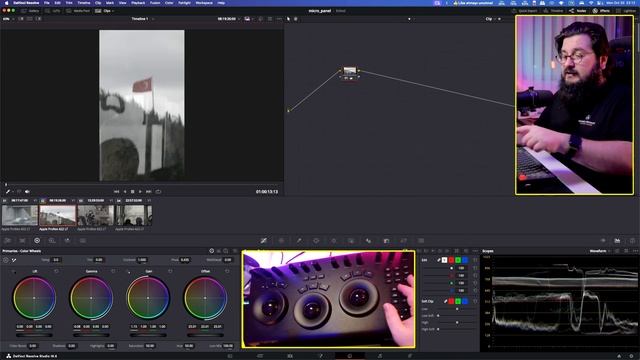Toggle the red channel in Curves Edit
The height and width of the screenshot is (360, 640).
point(451,260)
